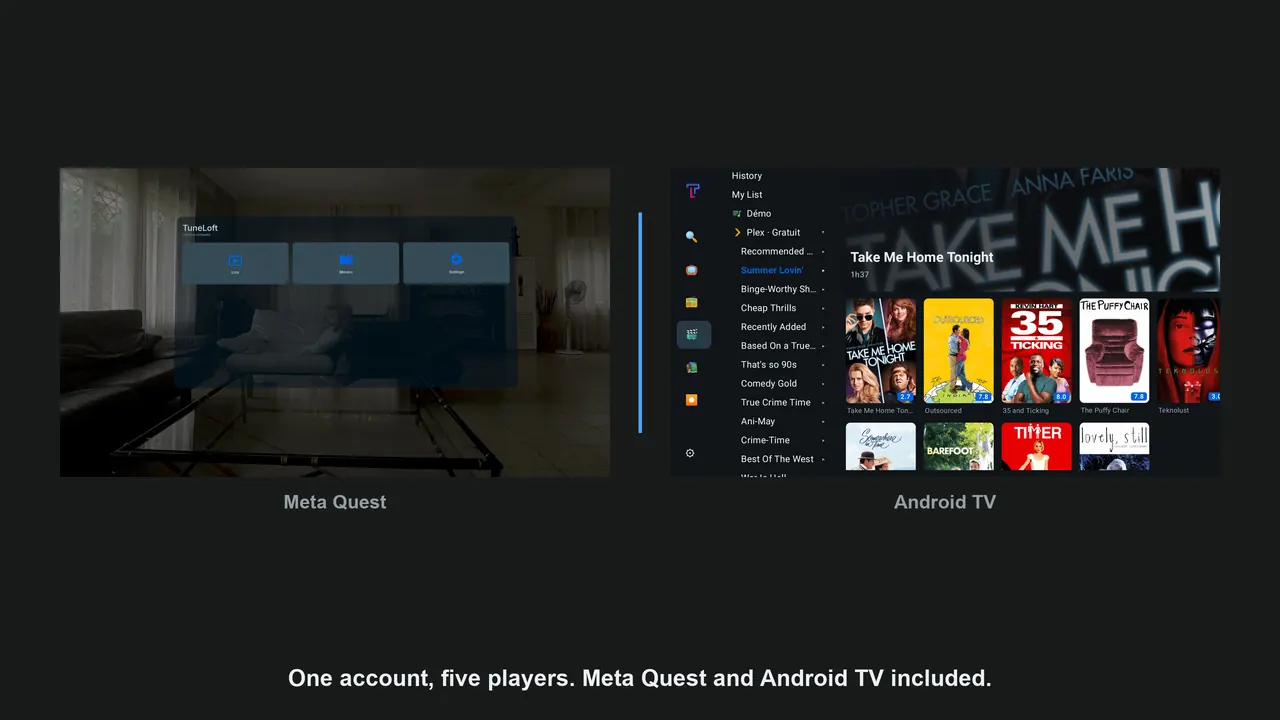The image size is (1280, 720).
Task: Expand the Cheap Thrills arrow
Action: 823,308
